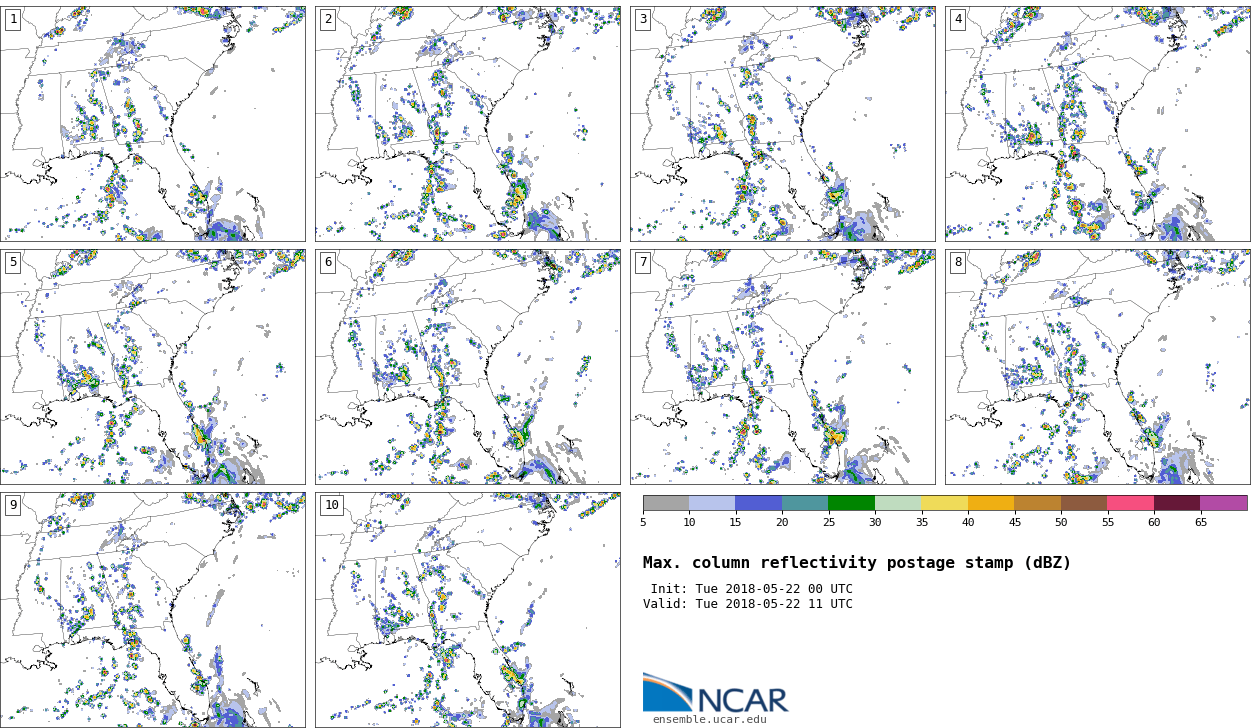Pick the pink 55–60 dBZ swatch
This screenshot has width=1260, height=728.
[x=1130, y=503]
